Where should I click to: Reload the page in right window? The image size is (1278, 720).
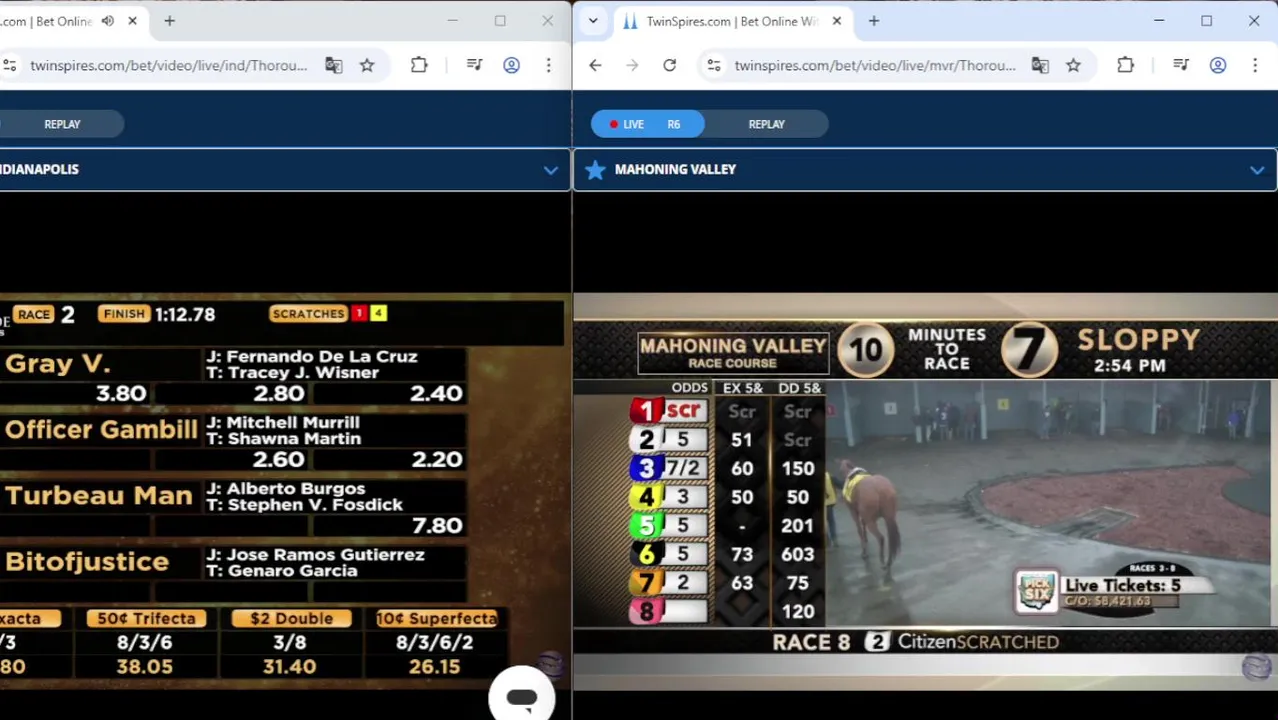tap(669, 65)
